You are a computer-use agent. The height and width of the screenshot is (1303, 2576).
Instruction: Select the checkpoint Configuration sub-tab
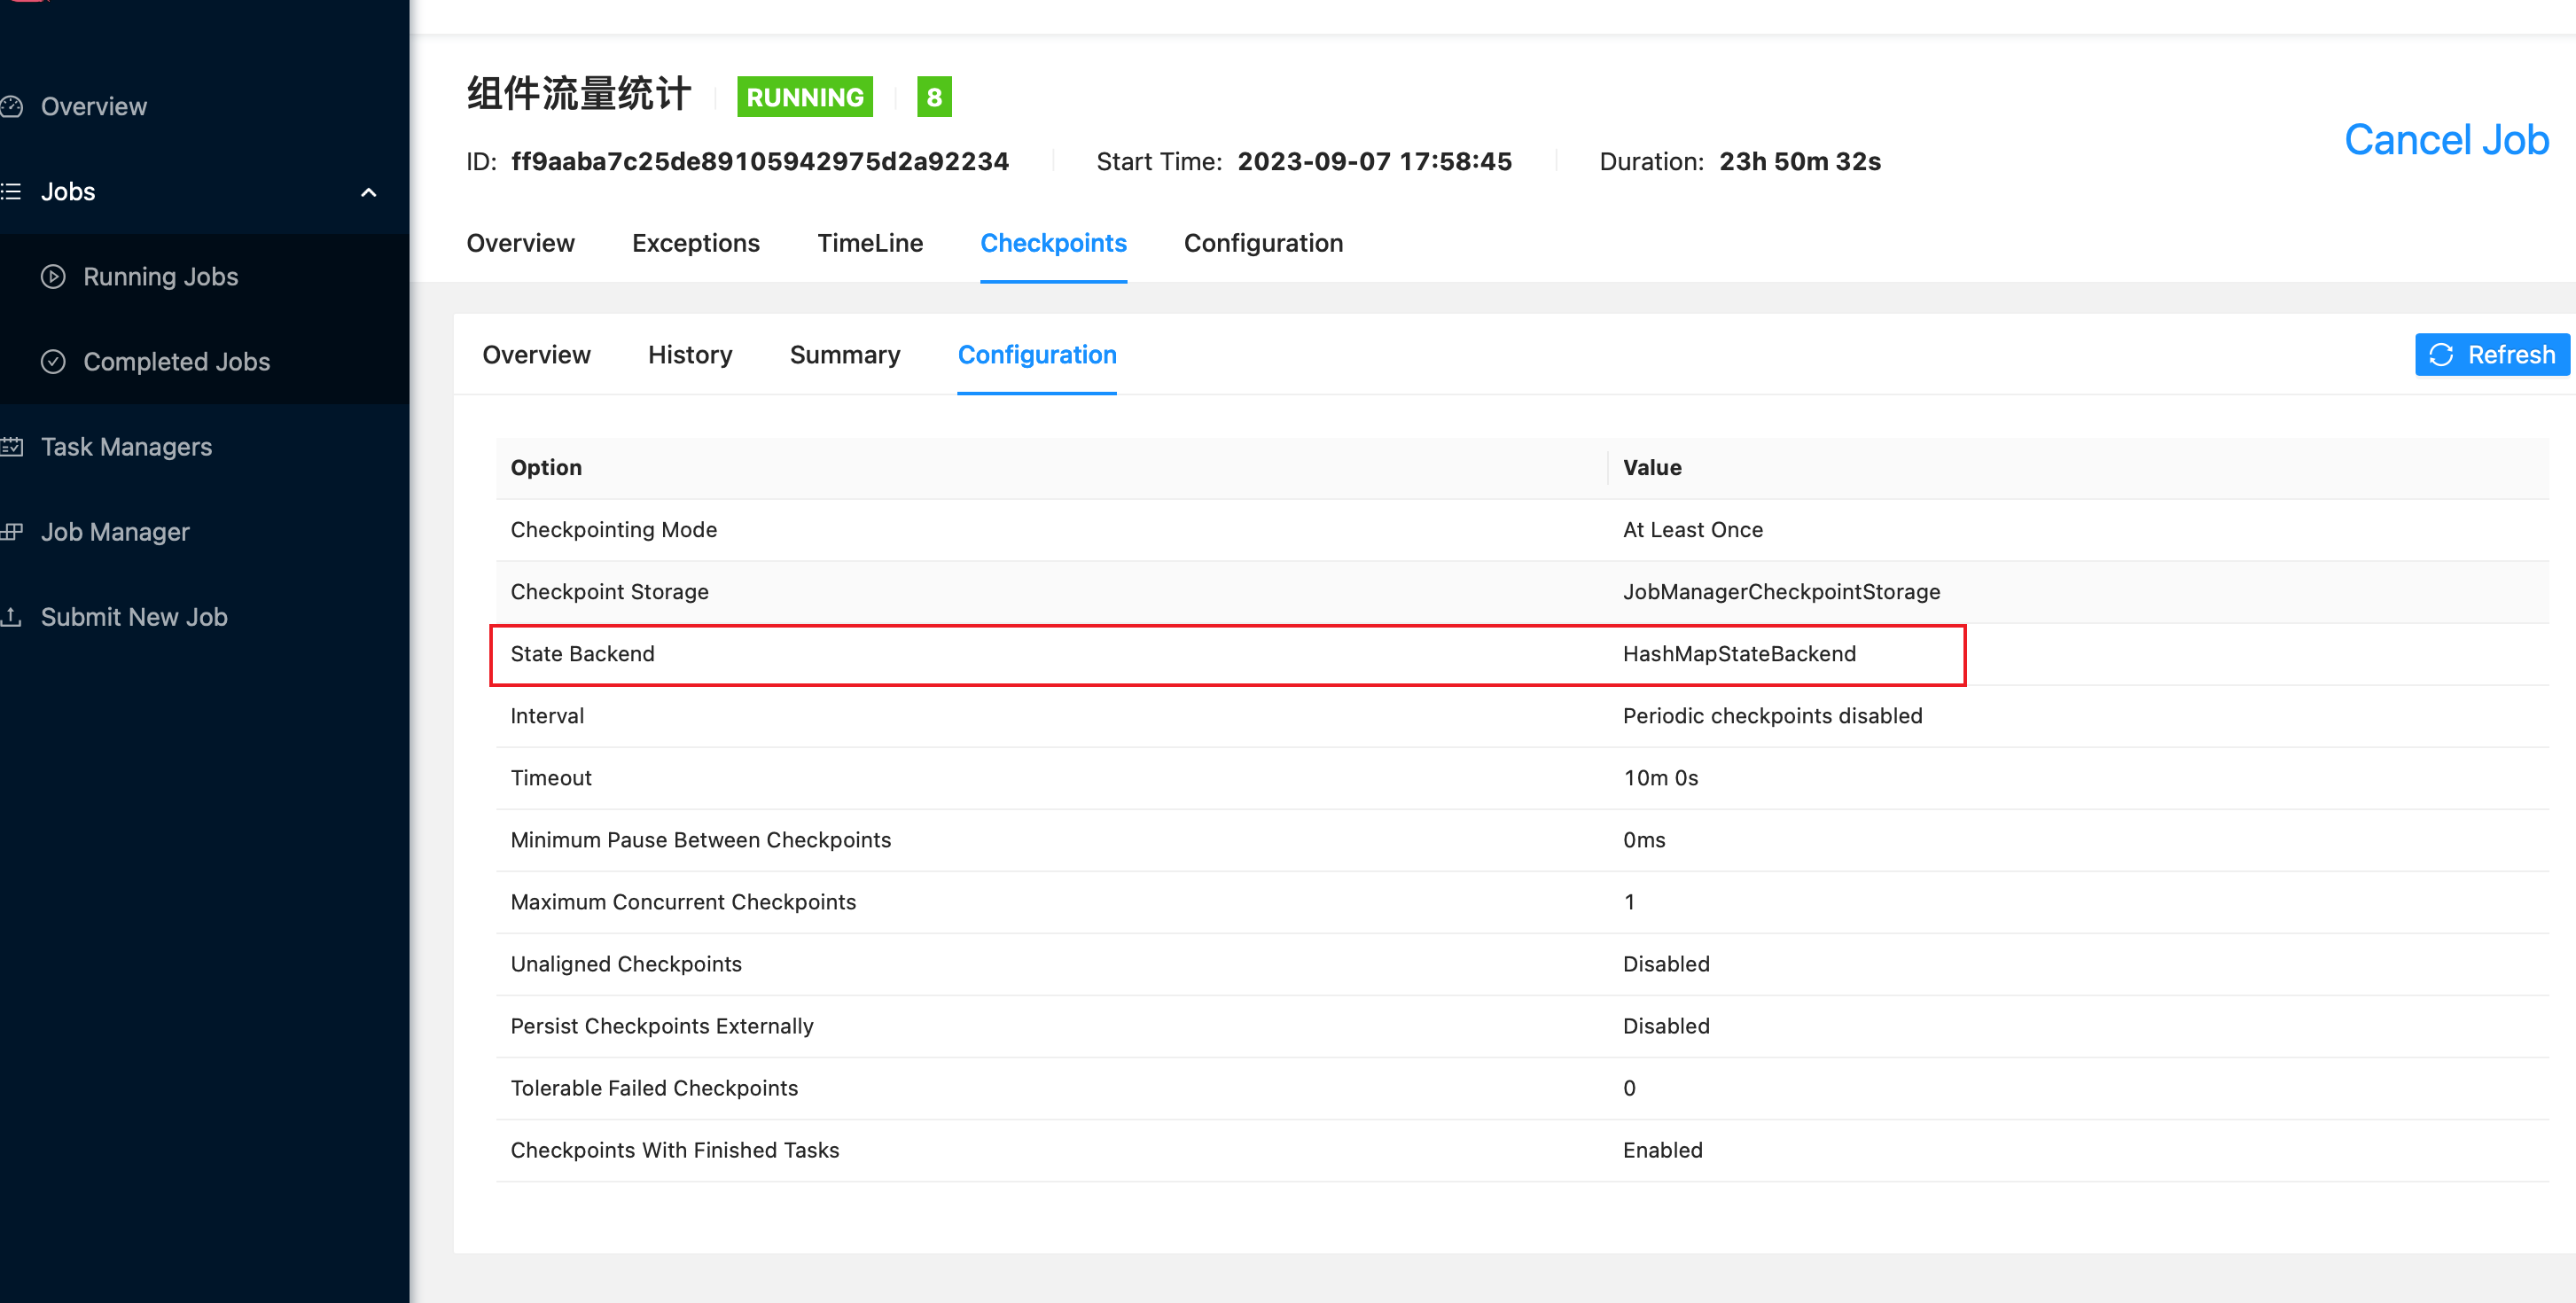pyautogui.click(x=1037, y=355)
